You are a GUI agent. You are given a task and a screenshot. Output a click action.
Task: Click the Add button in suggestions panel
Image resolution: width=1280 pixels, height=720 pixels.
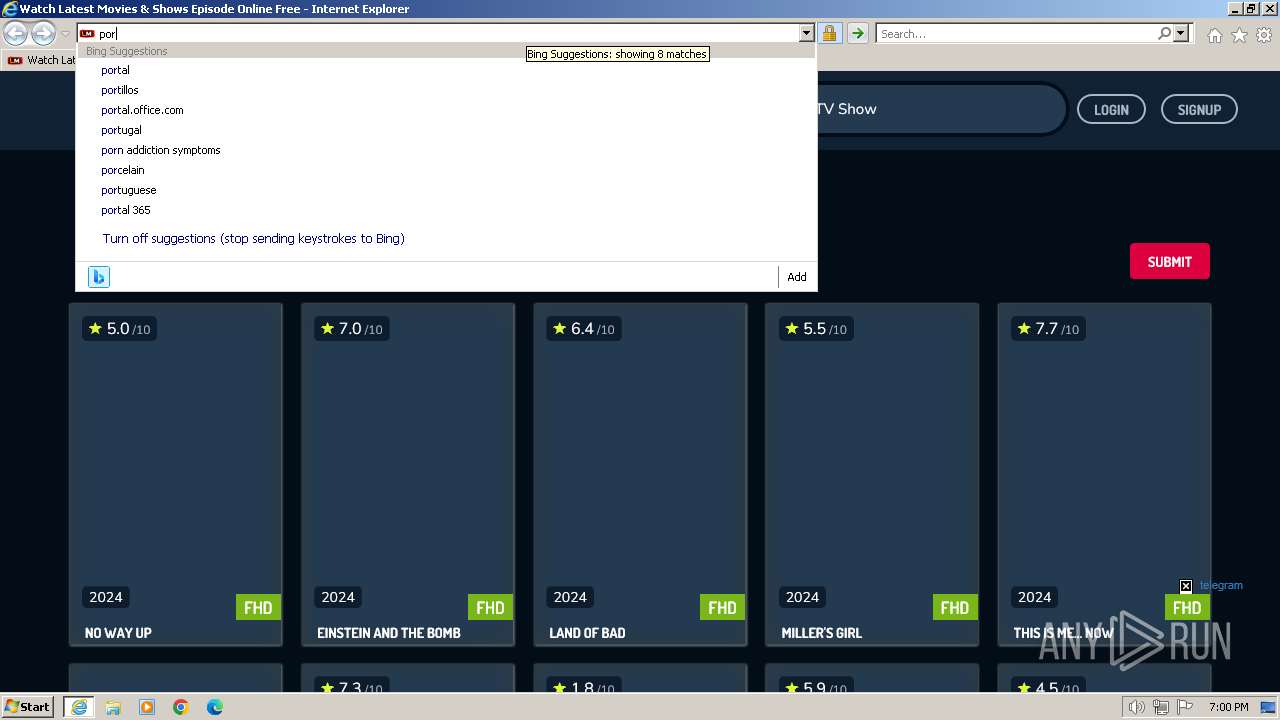click(797, 277)
